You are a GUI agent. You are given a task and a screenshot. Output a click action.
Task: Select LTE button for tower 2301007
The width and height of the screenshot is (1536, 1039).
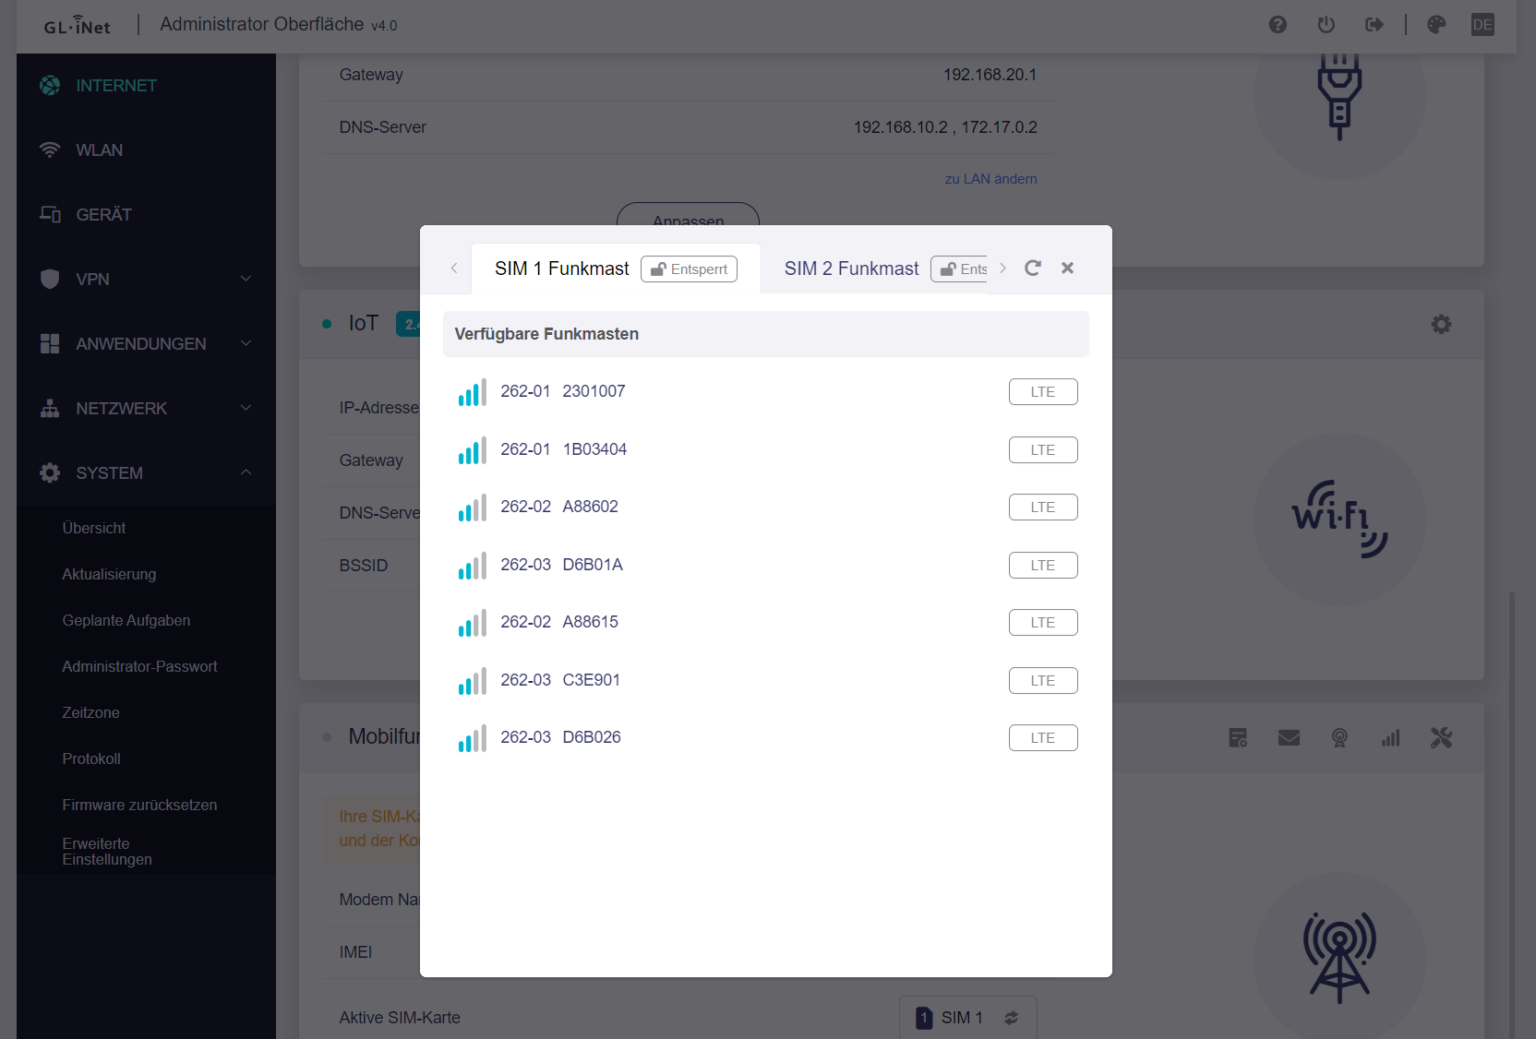pos(1042,392)
